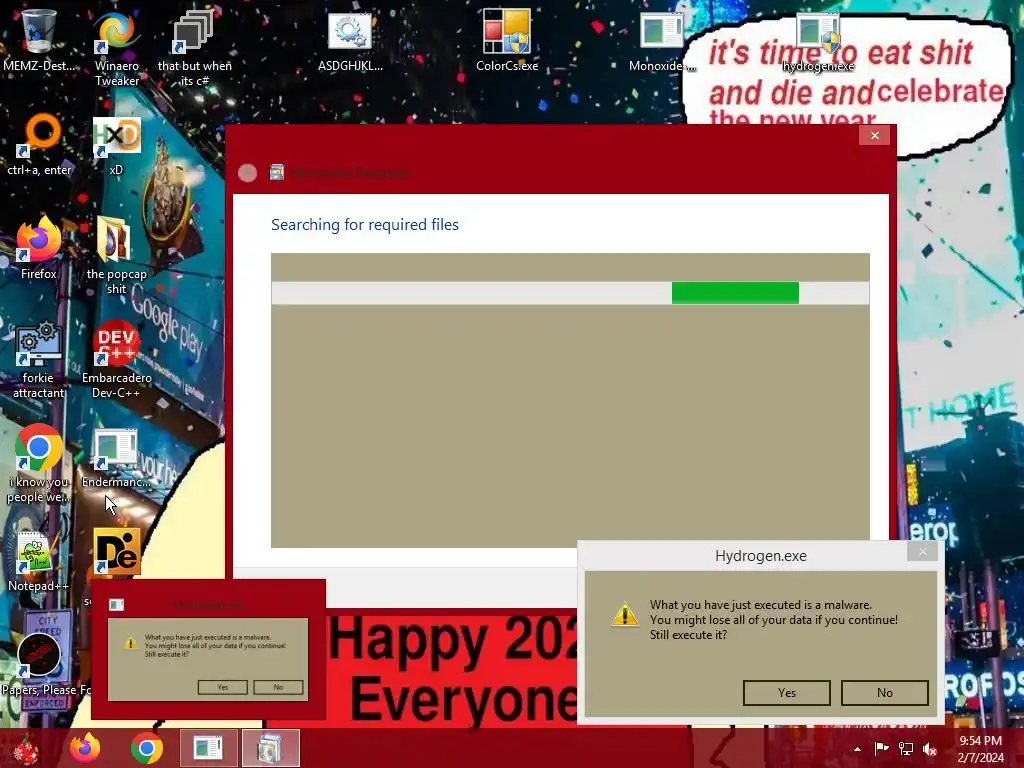The image size is (1024, 768).
Task: Open Action Center flag tray icon
Action: [881, 749]
